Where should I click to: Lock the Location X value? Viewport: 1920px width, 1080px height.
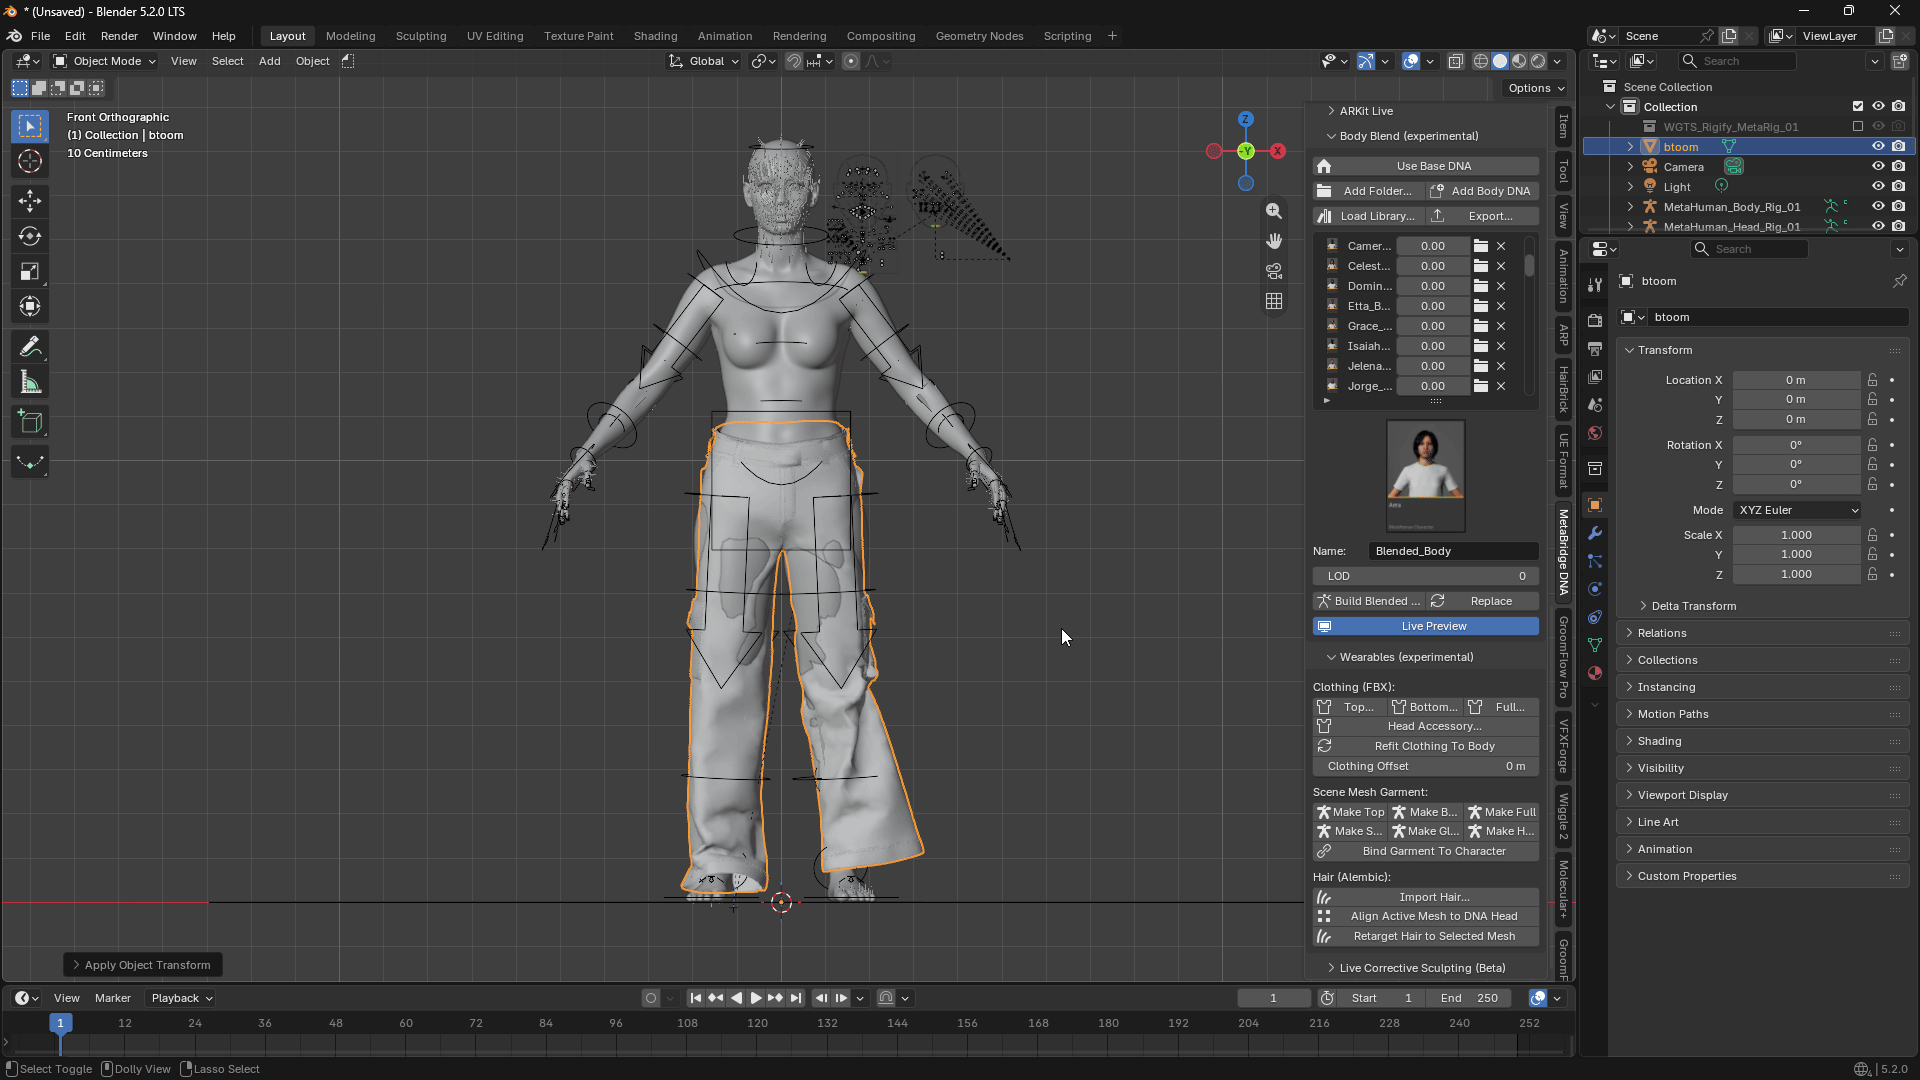1872,380
